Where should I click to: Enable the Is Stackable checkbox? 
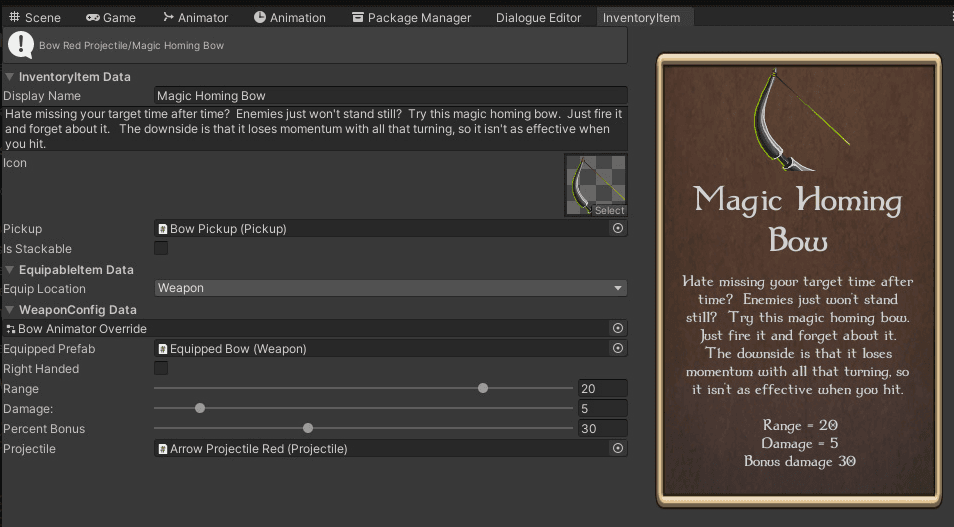(x=161, y=249)
